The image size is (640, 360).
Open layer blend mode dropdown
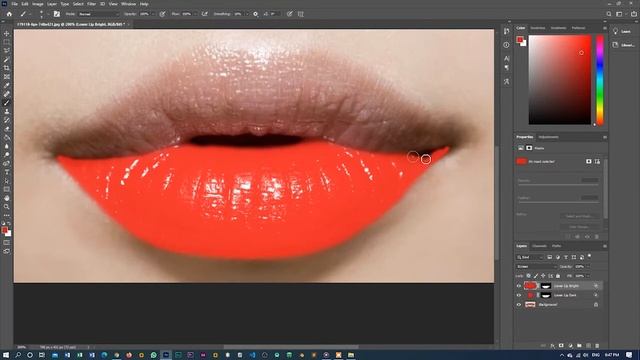536,267
